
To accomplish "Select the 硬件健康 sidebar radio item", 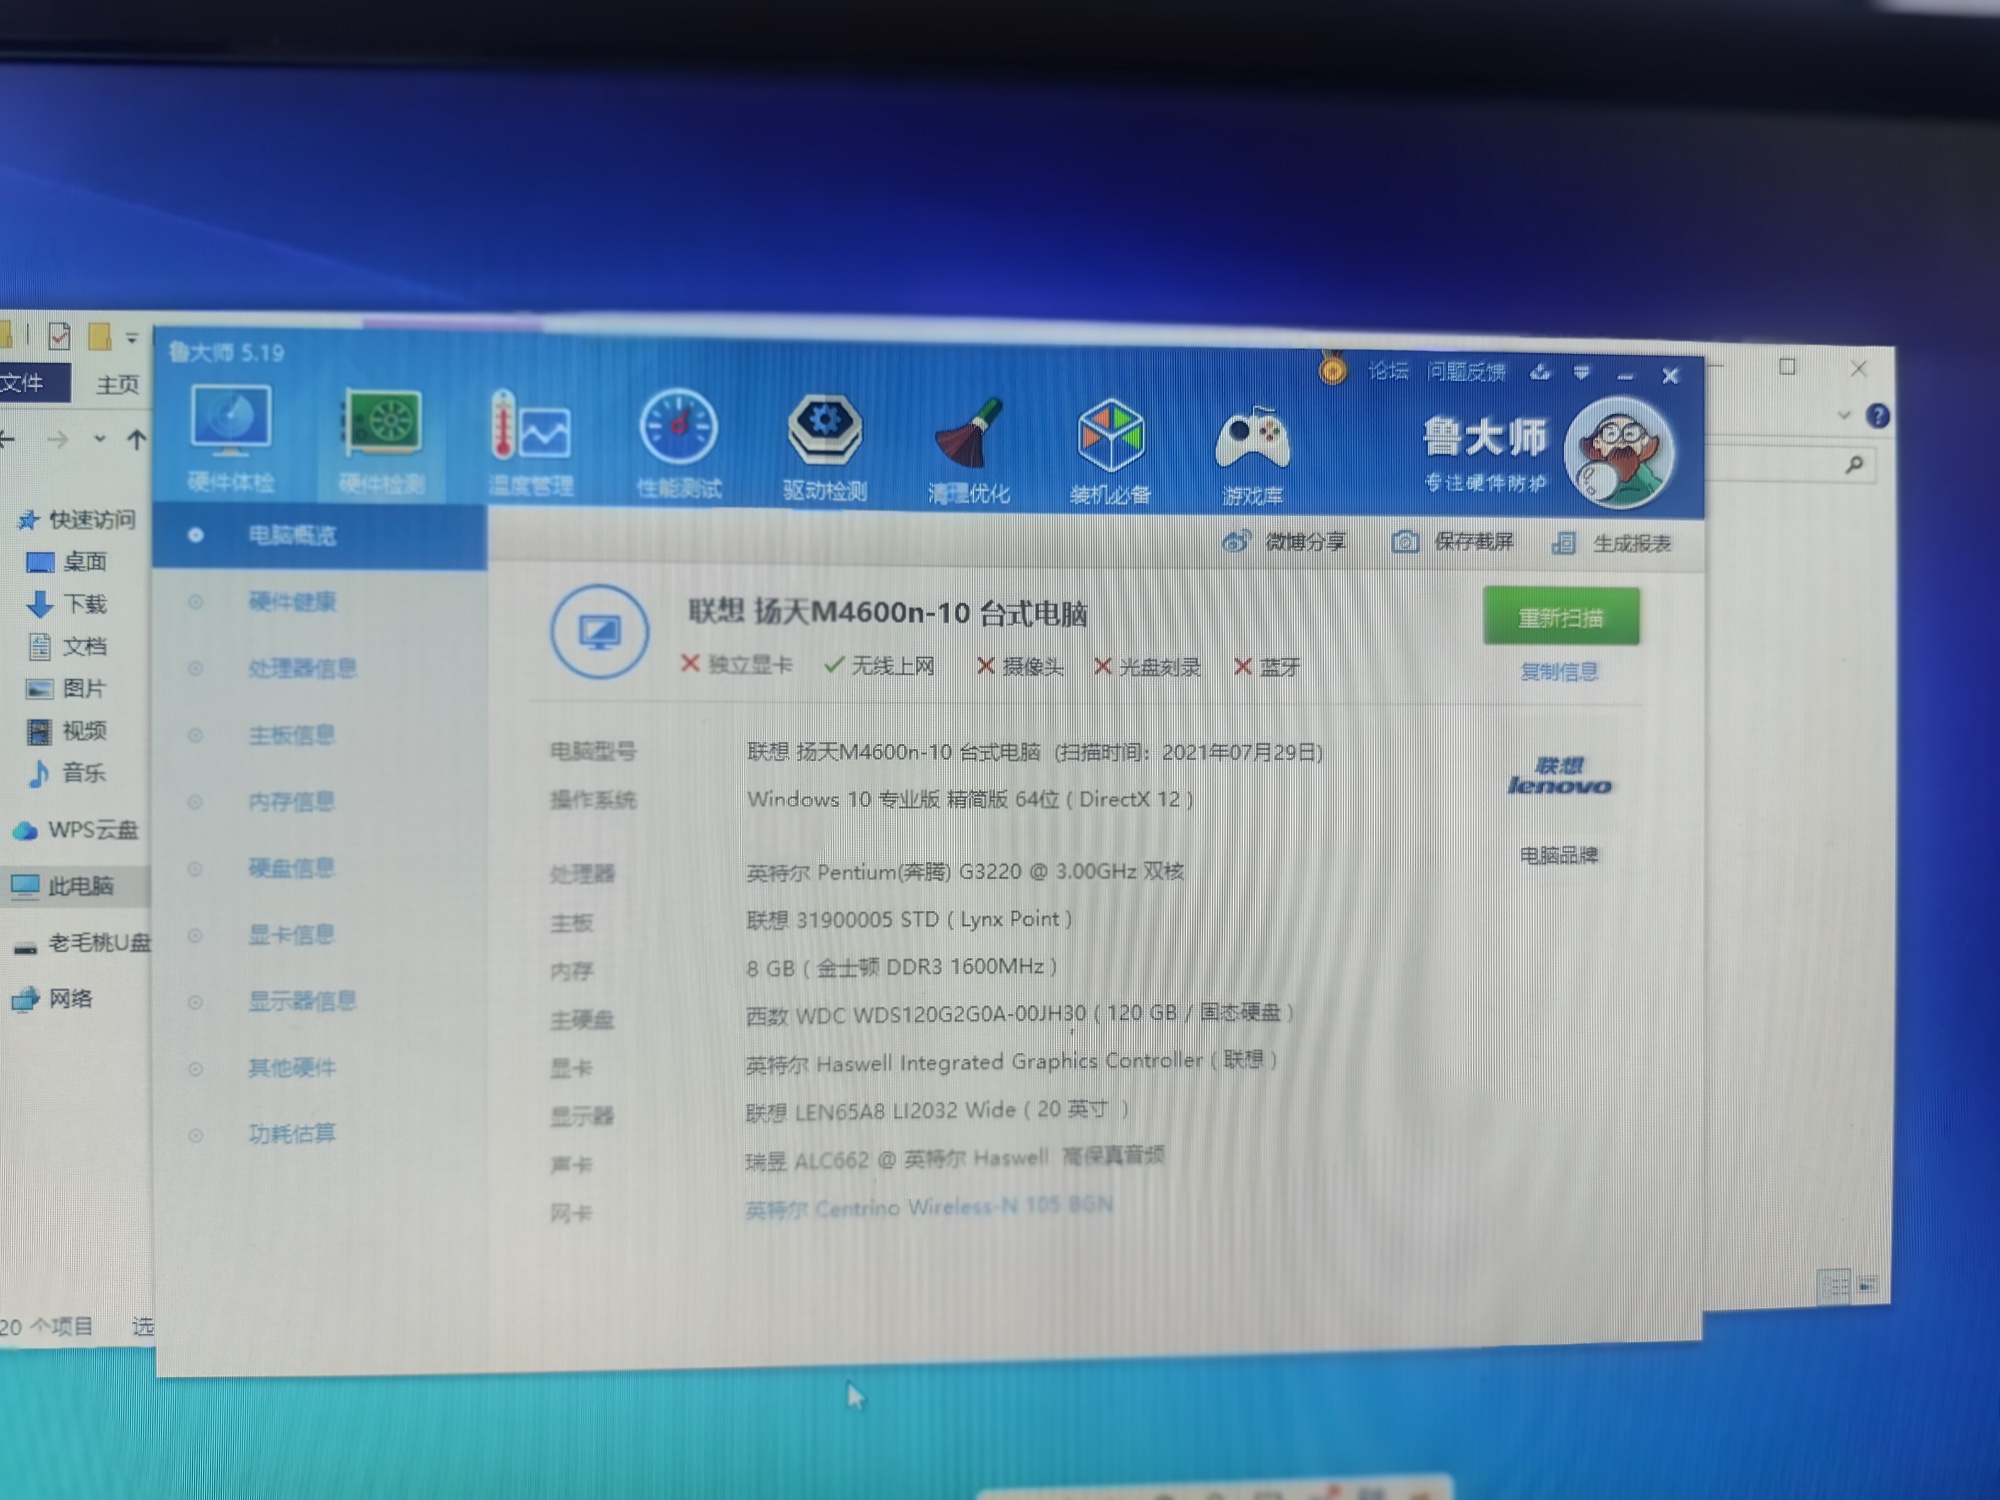I will (291, 601).
